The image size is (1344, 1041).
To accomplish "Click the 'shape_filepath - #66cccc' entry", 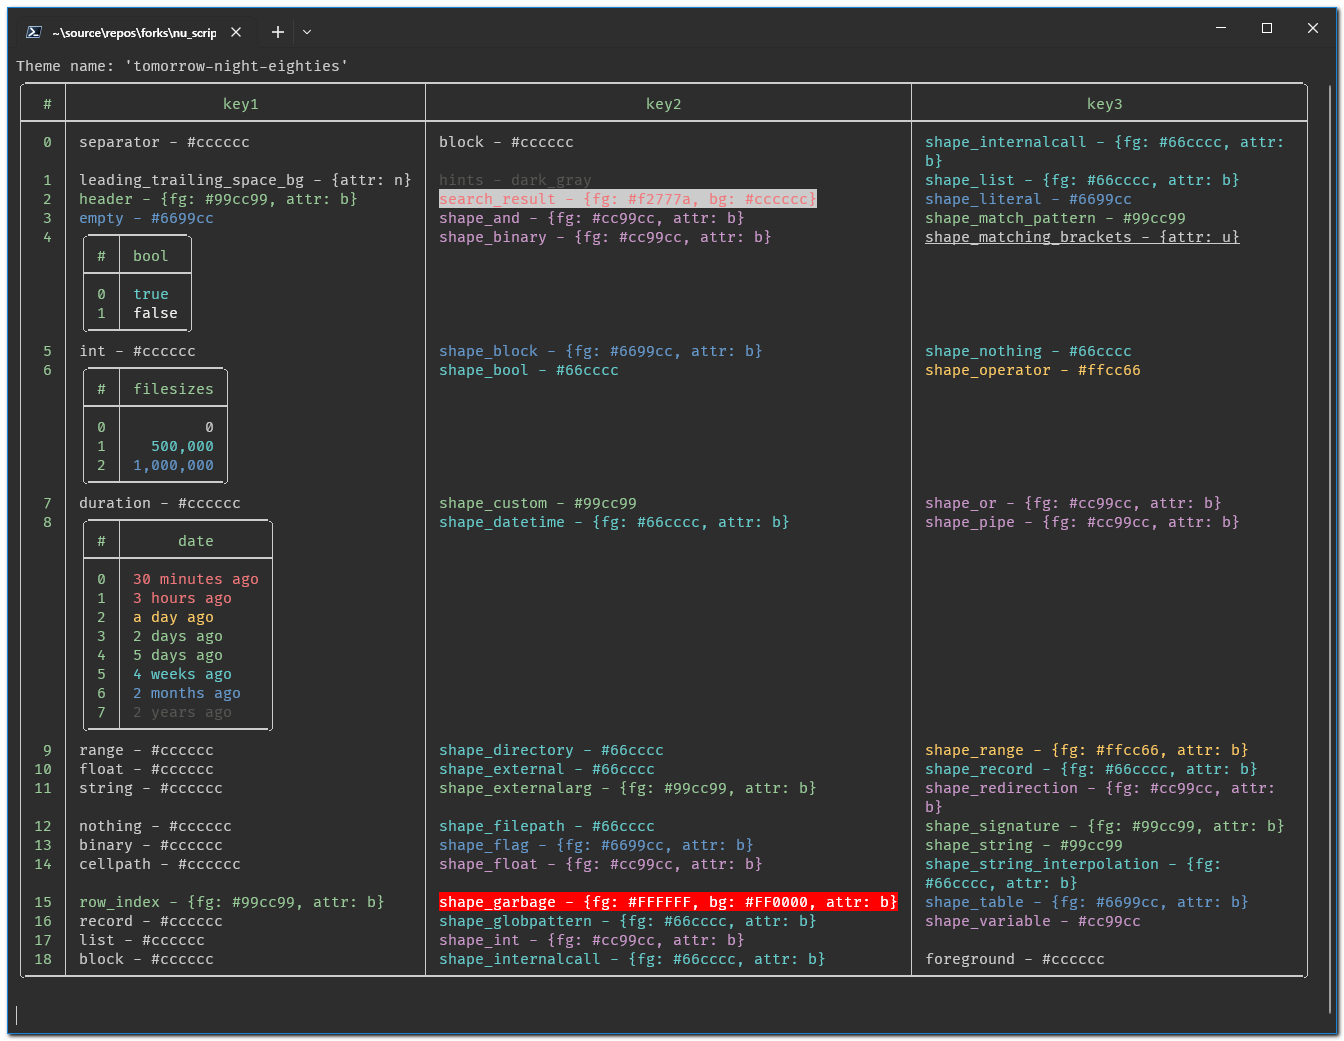I will click(547, 826).
